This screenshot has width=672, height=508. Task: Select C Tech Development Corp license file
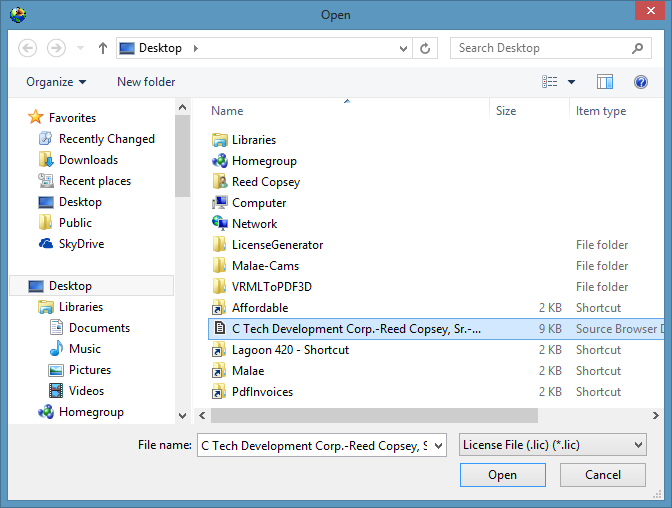click(x=435, y=329)
